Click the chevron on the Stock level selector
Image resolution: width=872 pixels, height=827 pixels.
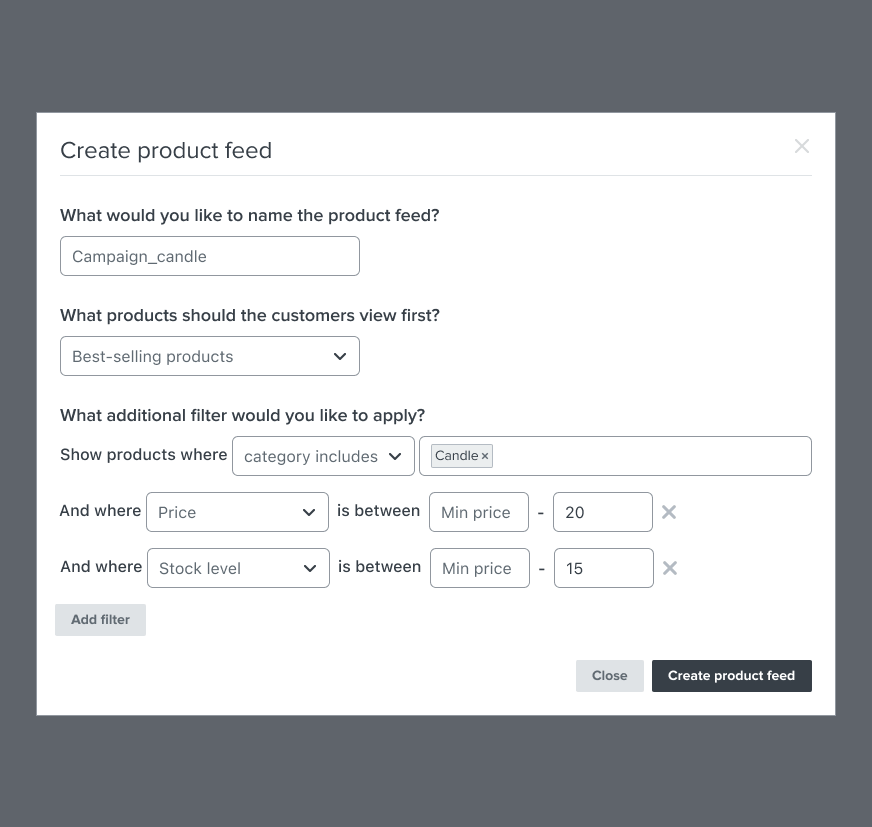pyautogui.click(x=310, y=568)
